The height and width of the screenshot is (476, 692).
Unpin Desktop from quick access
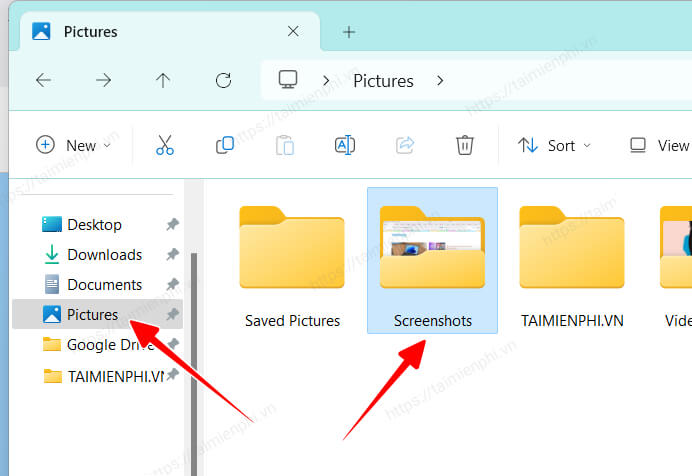[x=172, y=225]
